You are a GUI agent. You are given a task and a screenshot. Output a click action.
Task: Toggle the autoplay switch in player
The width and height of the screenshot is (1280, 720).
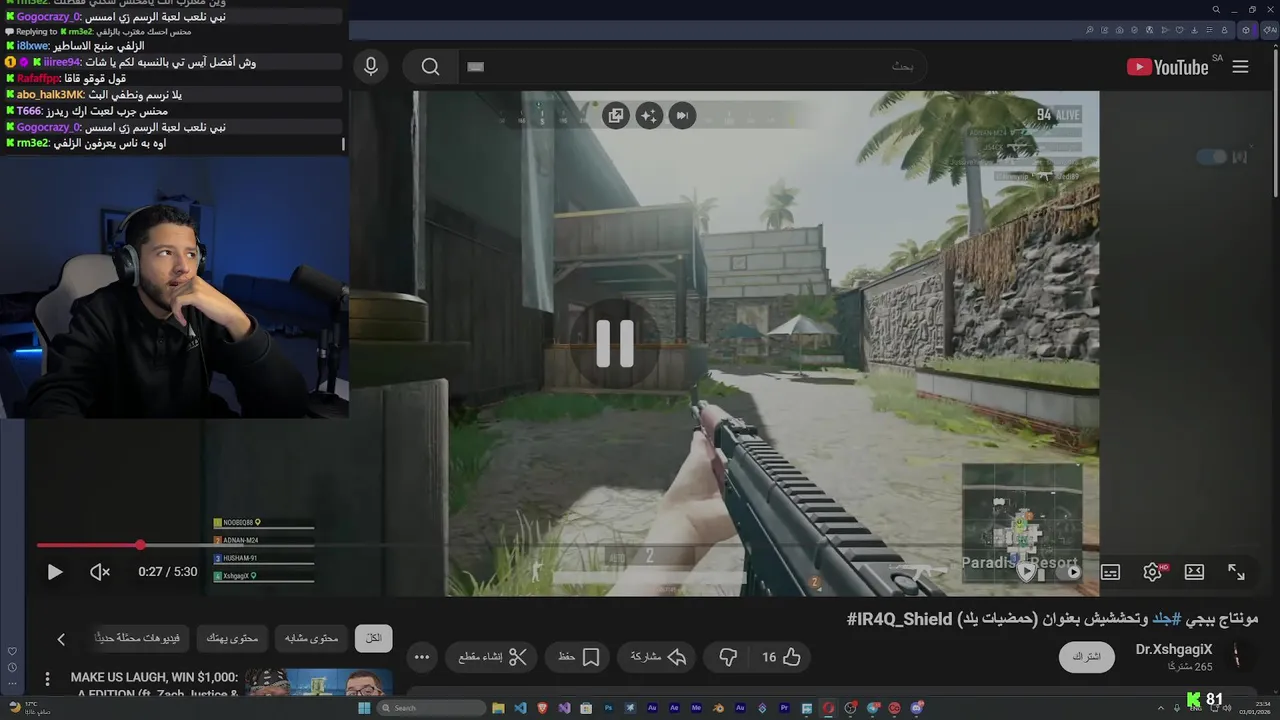[x=1067, y=572]
